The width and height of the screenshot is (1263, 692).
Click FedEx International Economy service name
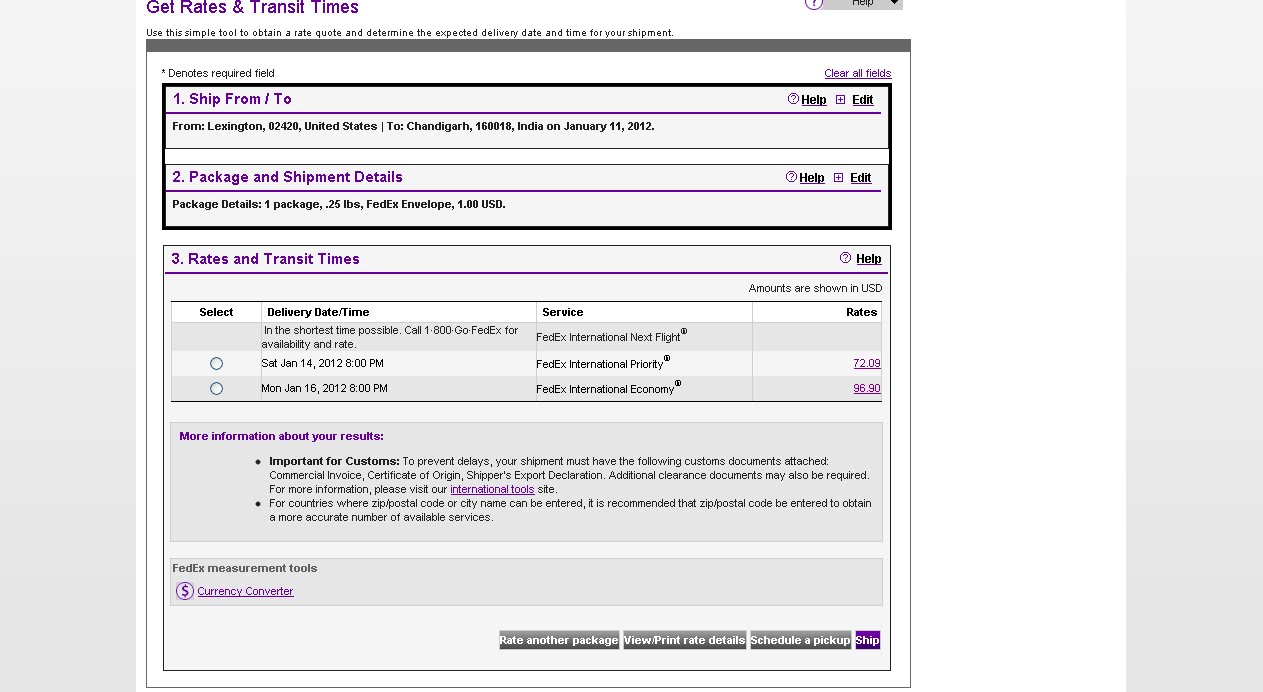pyautogui.click(x=608, y=388)
